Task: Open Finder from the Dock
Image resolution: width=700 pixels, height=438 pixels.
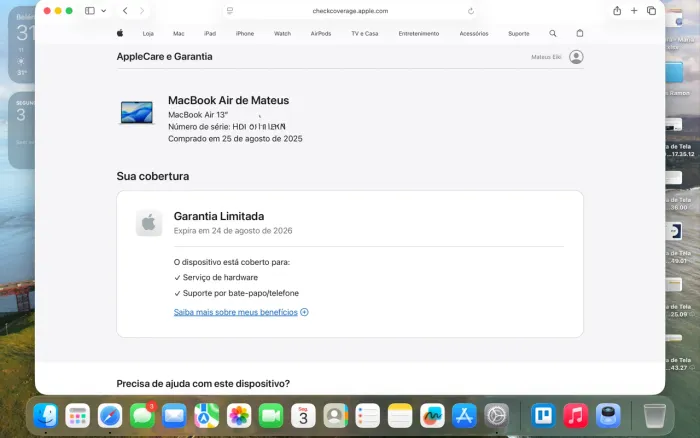Action: [x=46, y=416]
